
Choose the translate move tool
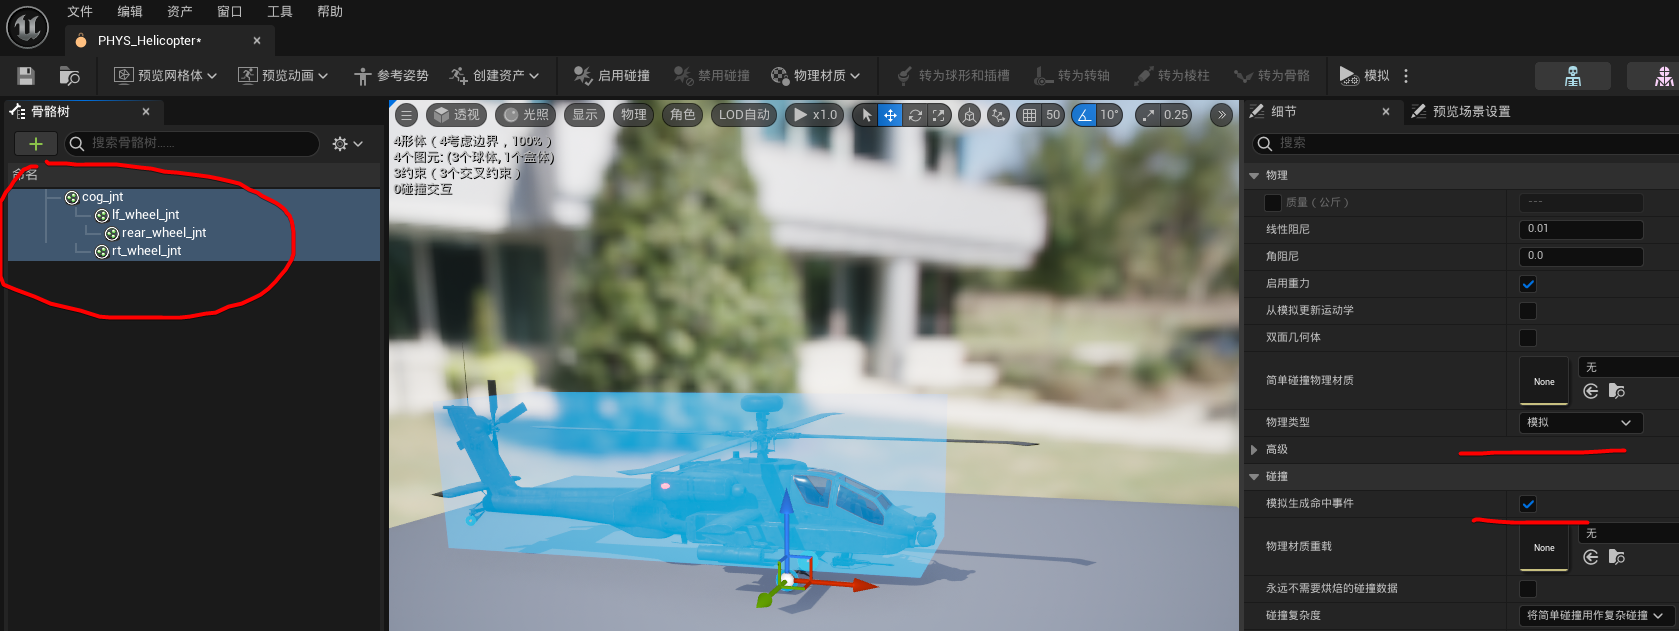(x=890, y=115)
